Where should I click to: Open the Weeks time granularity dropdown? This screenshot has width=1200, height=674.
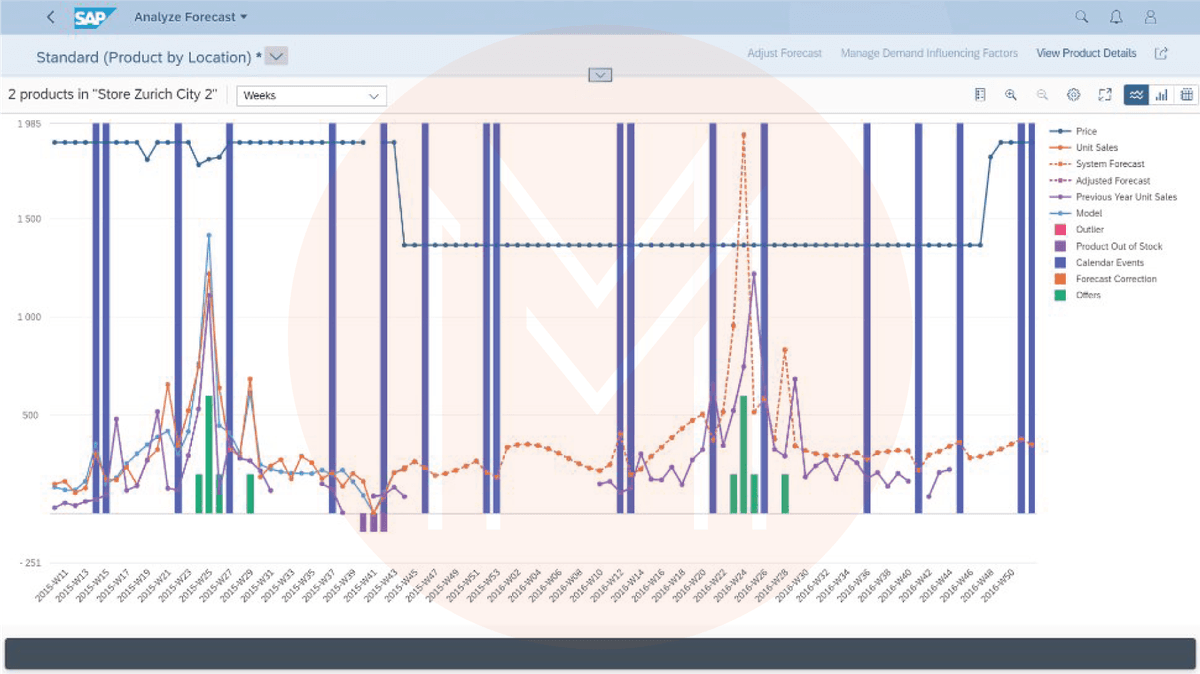point(311,96)
